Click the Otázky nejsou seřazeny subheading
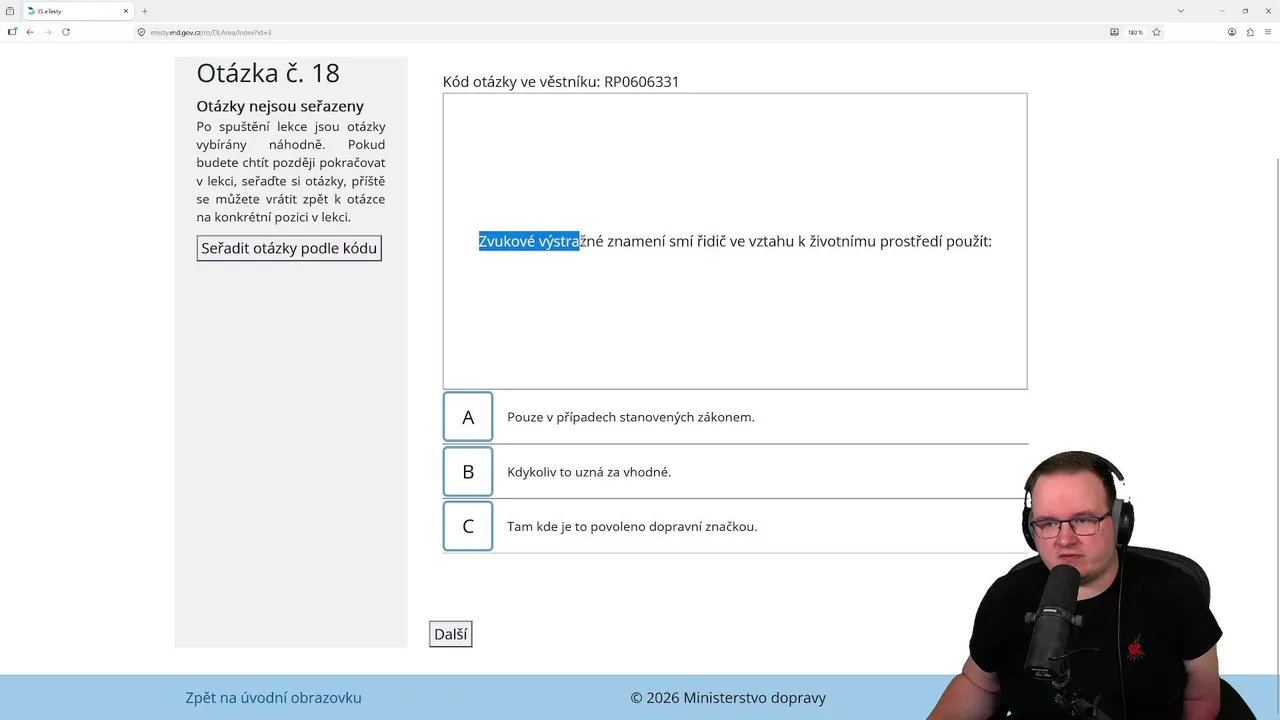This screenshot has height=720, width=1280. click(280, 106)
